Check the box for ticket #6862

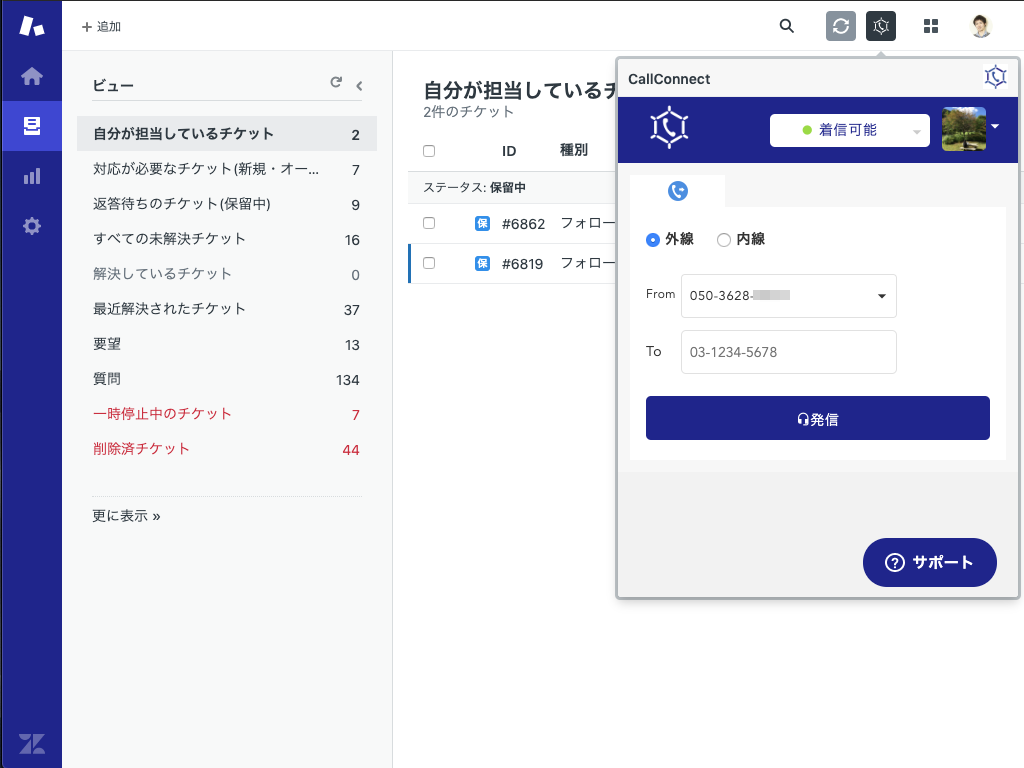(429, 223)
